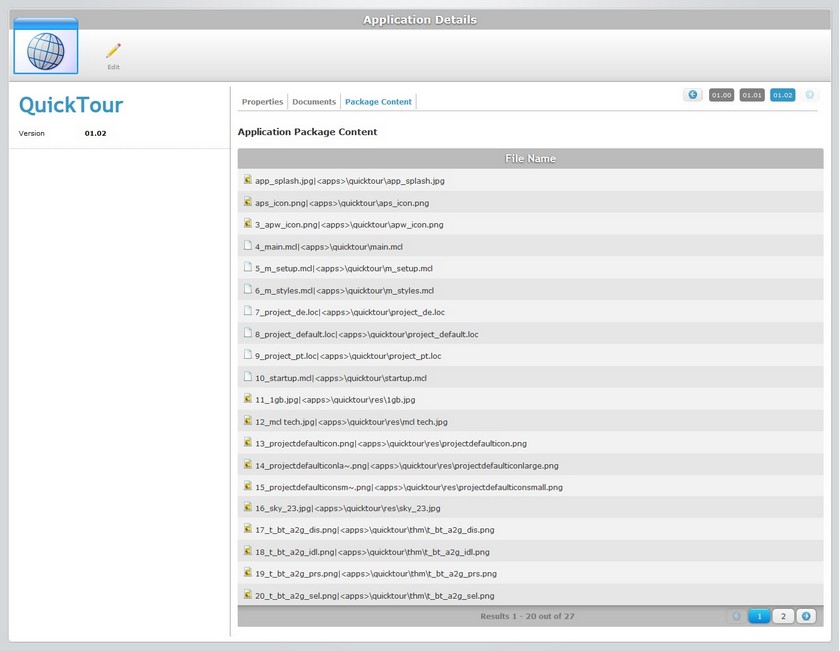Click the File Name column header
The image size is (840, 651).
click(x=530, y=159)
